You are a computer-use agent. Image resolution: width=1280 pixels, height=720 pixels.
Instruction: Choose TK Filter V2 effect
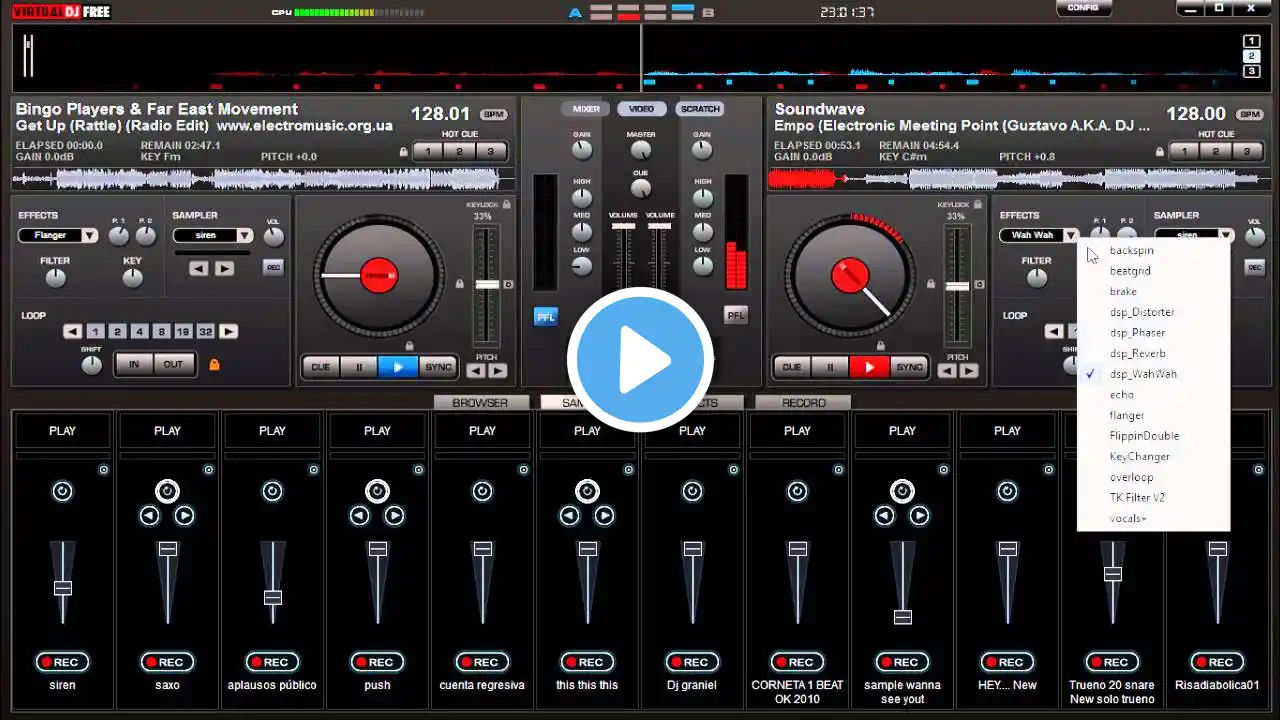(1137, 497)
